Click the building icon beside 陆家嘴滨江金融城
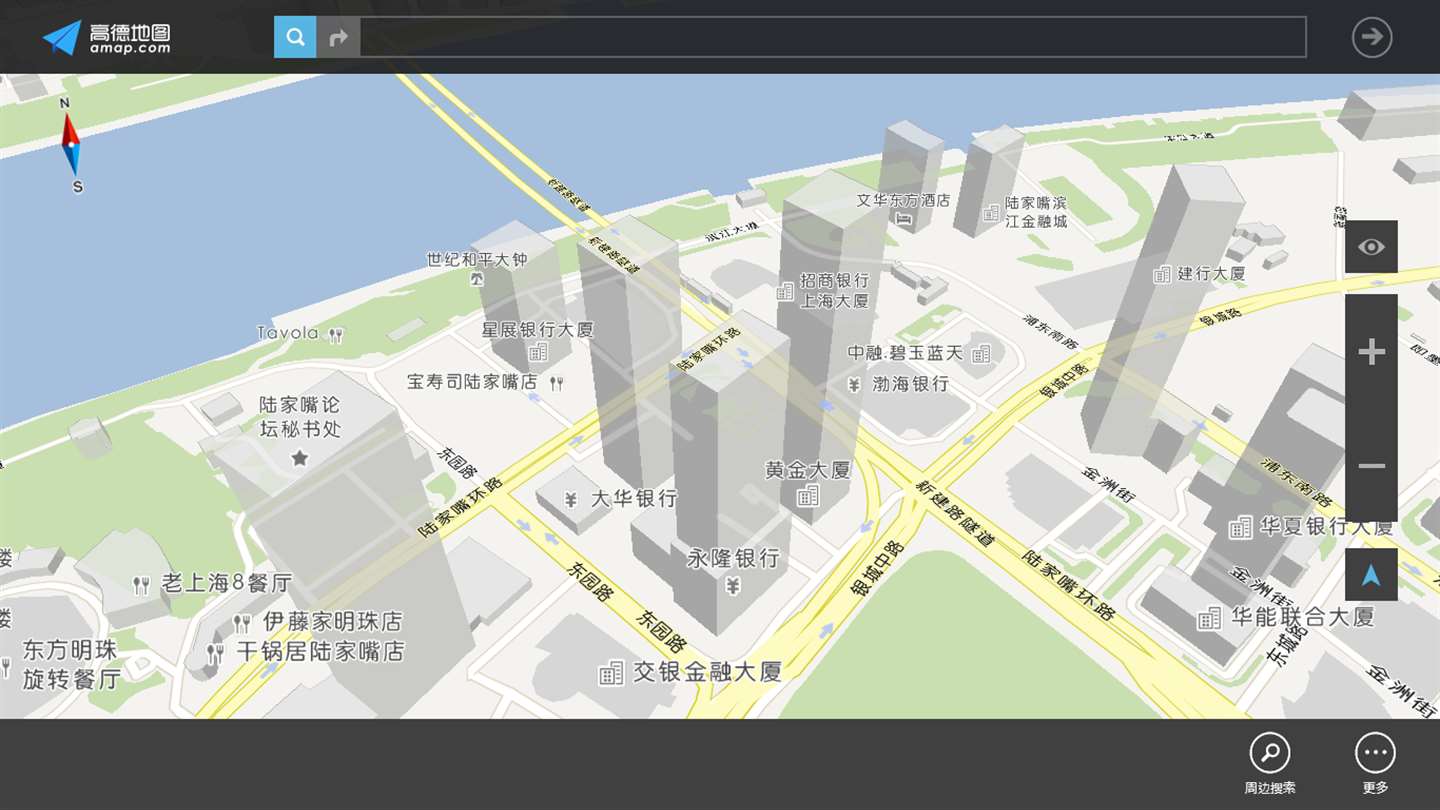1440x810 pixels. pos(991,212)
